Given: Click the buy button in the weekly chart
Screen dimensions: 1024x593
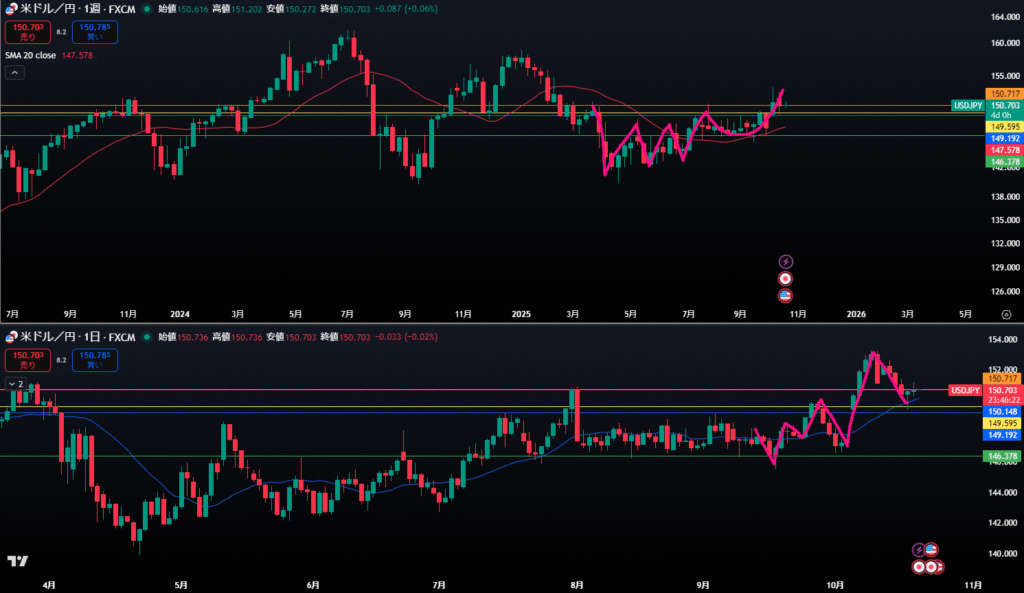Looking at the screenshot, I should [95, 32].
